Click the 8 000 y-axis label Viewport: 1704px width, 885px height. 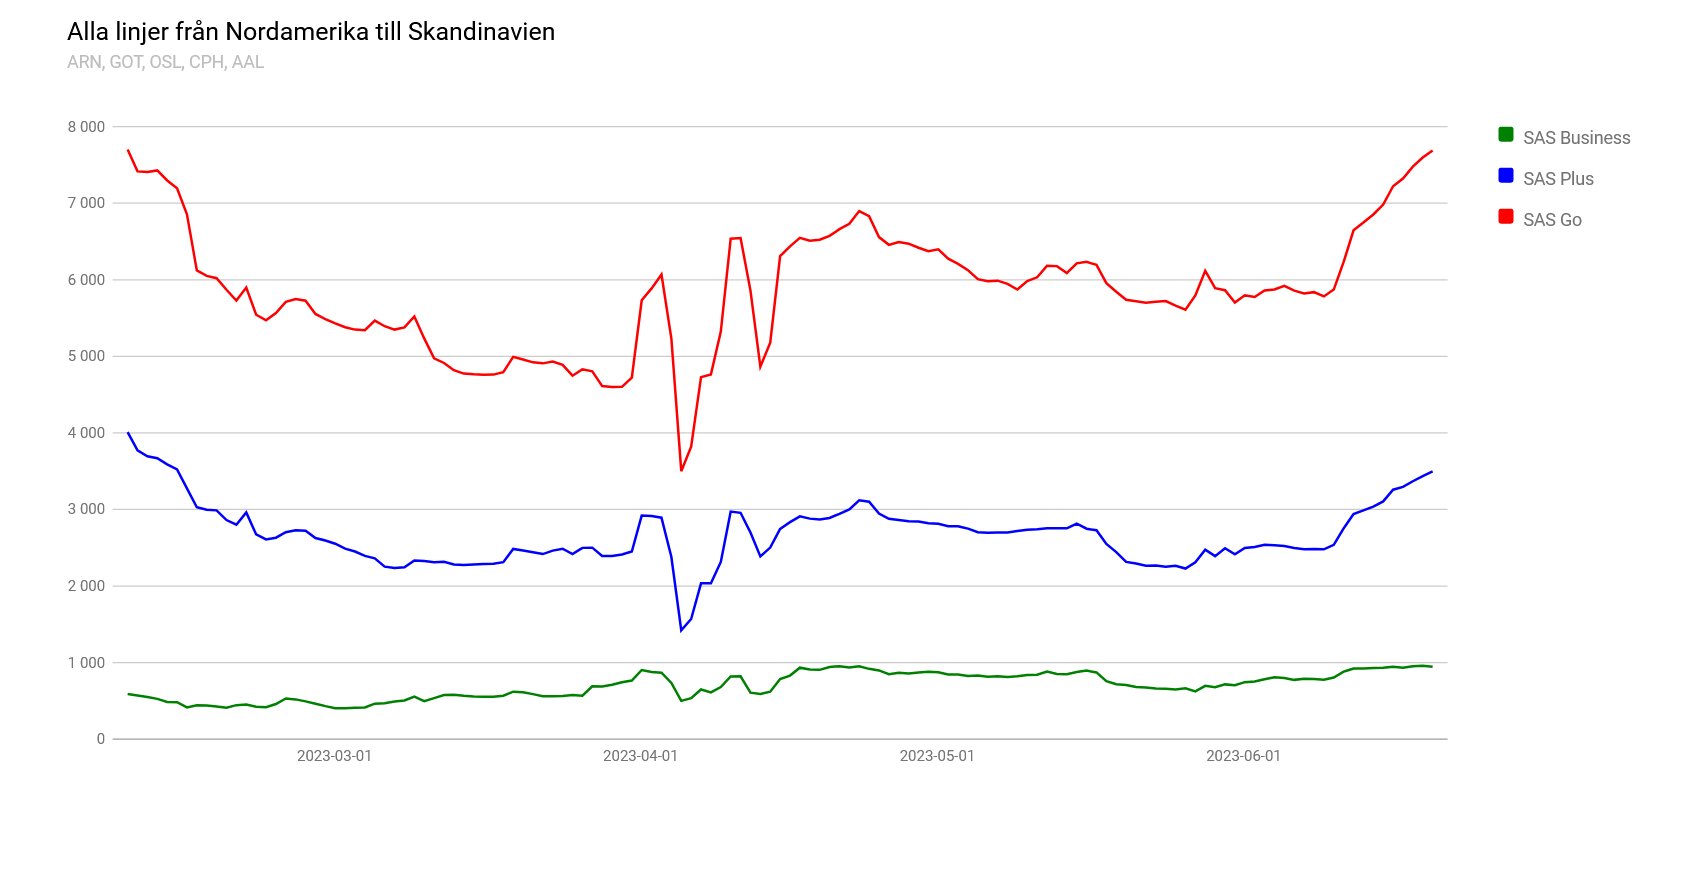tap(86, 127)
